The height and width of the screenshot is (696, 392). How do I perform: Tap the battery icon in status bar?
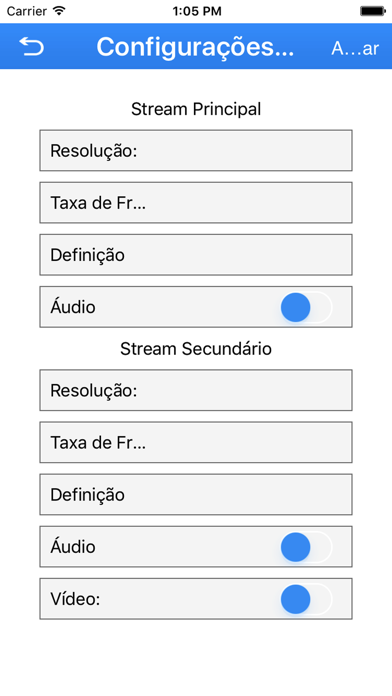pos(373,11)
